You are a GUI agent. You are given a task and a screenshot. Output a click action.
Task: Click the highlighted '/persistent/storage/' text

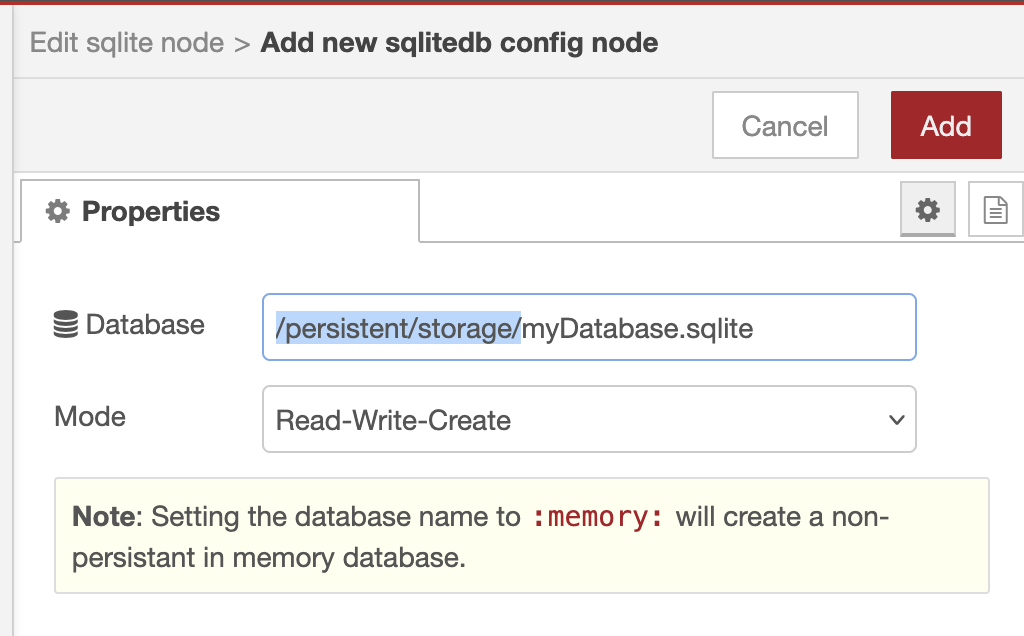tap(398, 327)
